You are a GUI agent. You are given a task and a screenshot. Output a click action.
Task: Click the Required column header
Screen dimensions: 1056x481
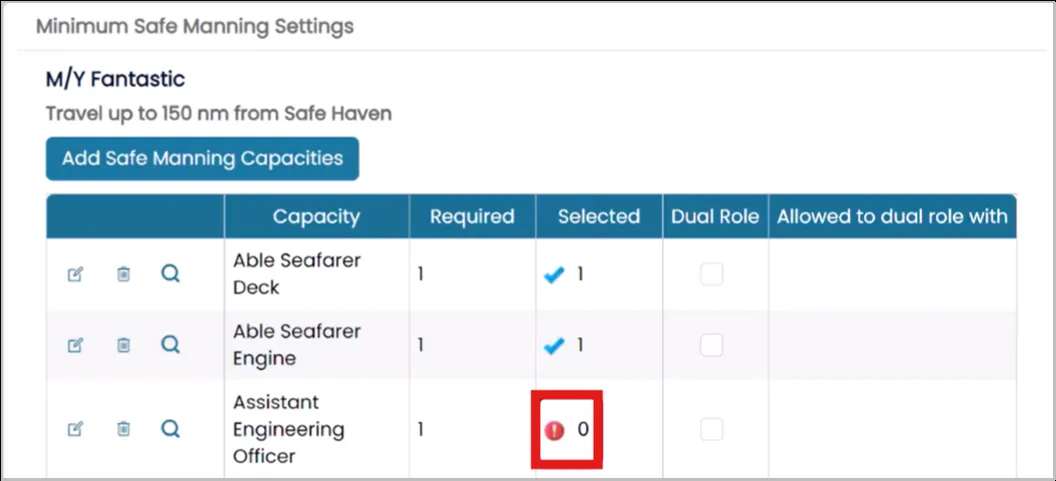click(472, 216)
